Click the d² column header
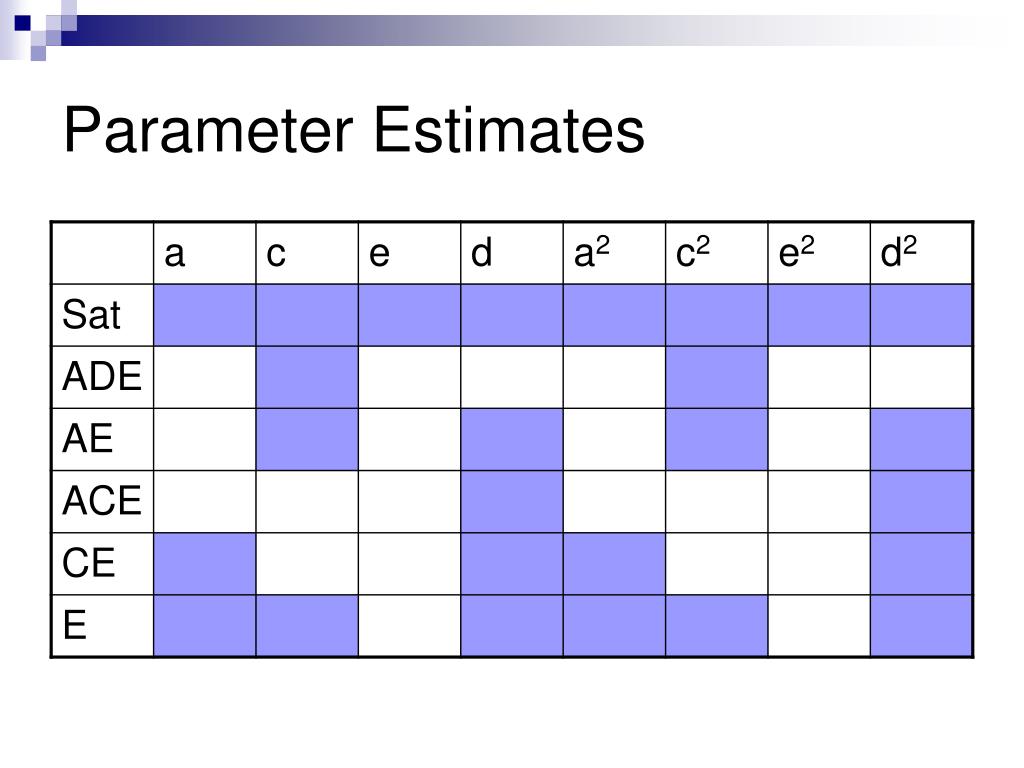The width and height of the screenshot is (1024, 768). [x=899, y=252]
